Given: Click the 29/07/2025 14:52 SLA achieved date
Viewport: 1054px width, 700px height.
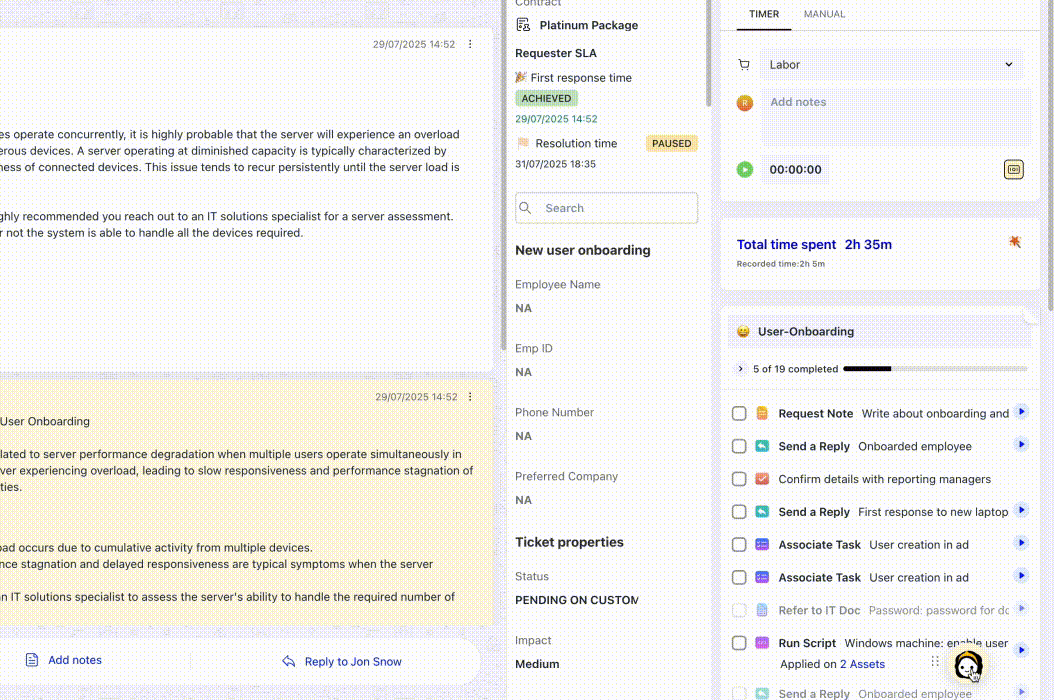Looking at the screenshot, I should pyautogui.click(x=556, y=119).
